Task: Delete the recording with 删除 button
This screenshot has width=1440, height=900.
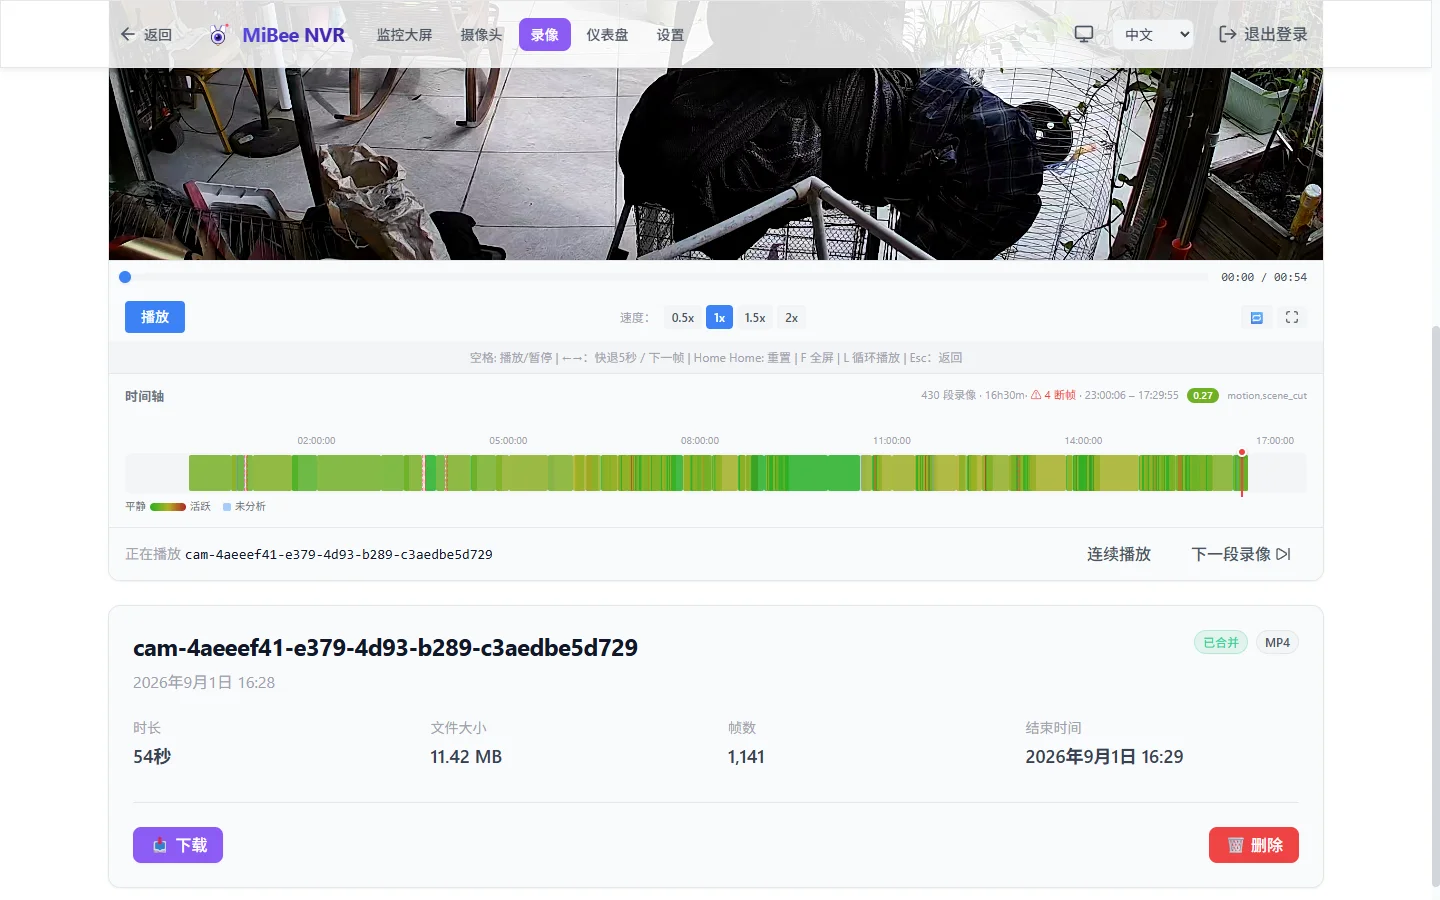Action: click(x=1254, y=845)
